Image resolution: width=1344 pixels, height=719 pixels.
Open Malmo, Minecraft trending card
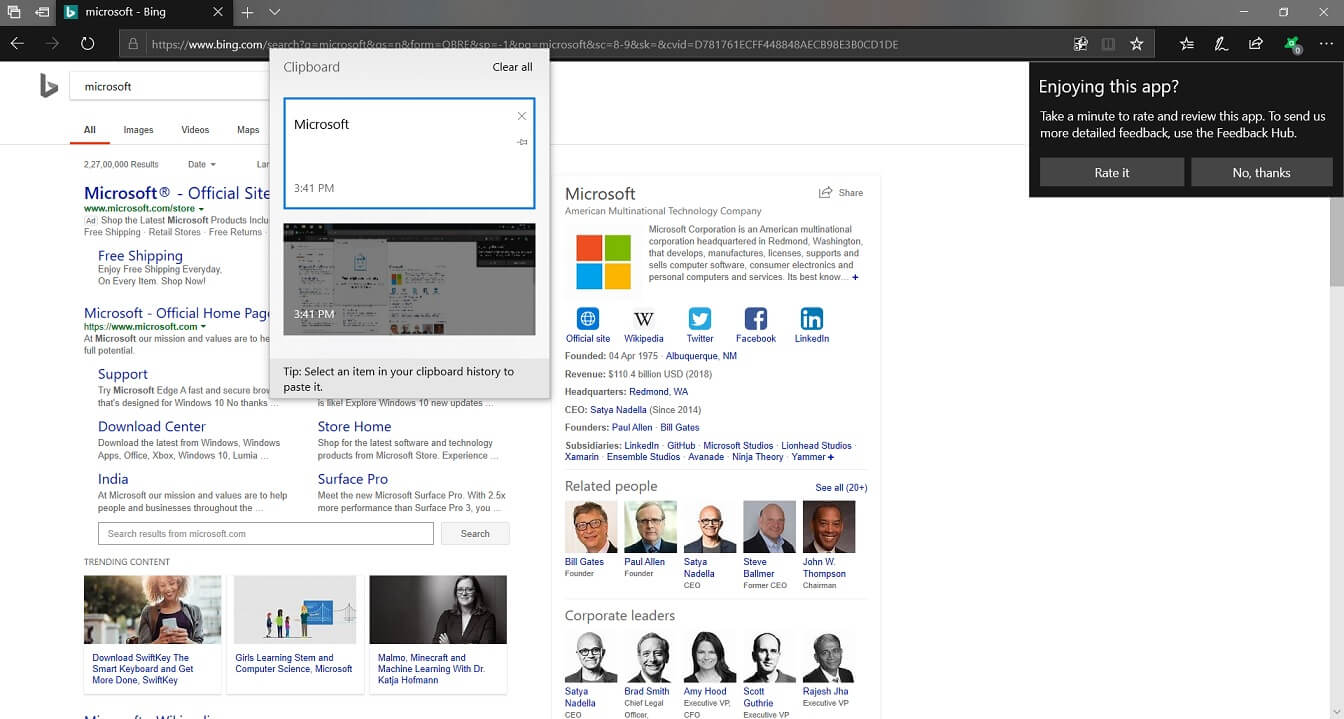(x=438, y=634)
